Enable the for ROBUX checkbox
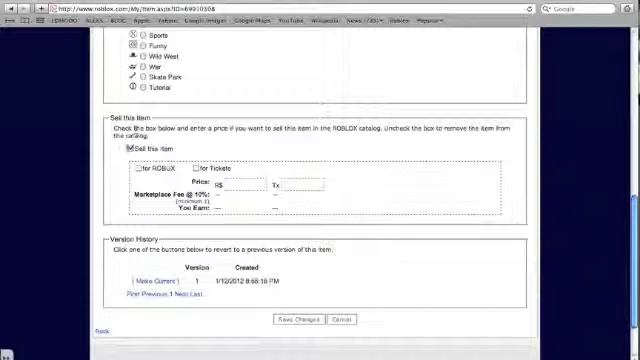Screen dimensions: 640x360 138,168
